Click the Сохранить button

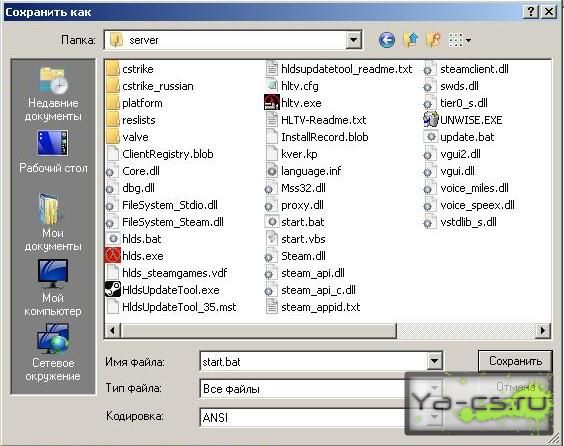(515, 361)
